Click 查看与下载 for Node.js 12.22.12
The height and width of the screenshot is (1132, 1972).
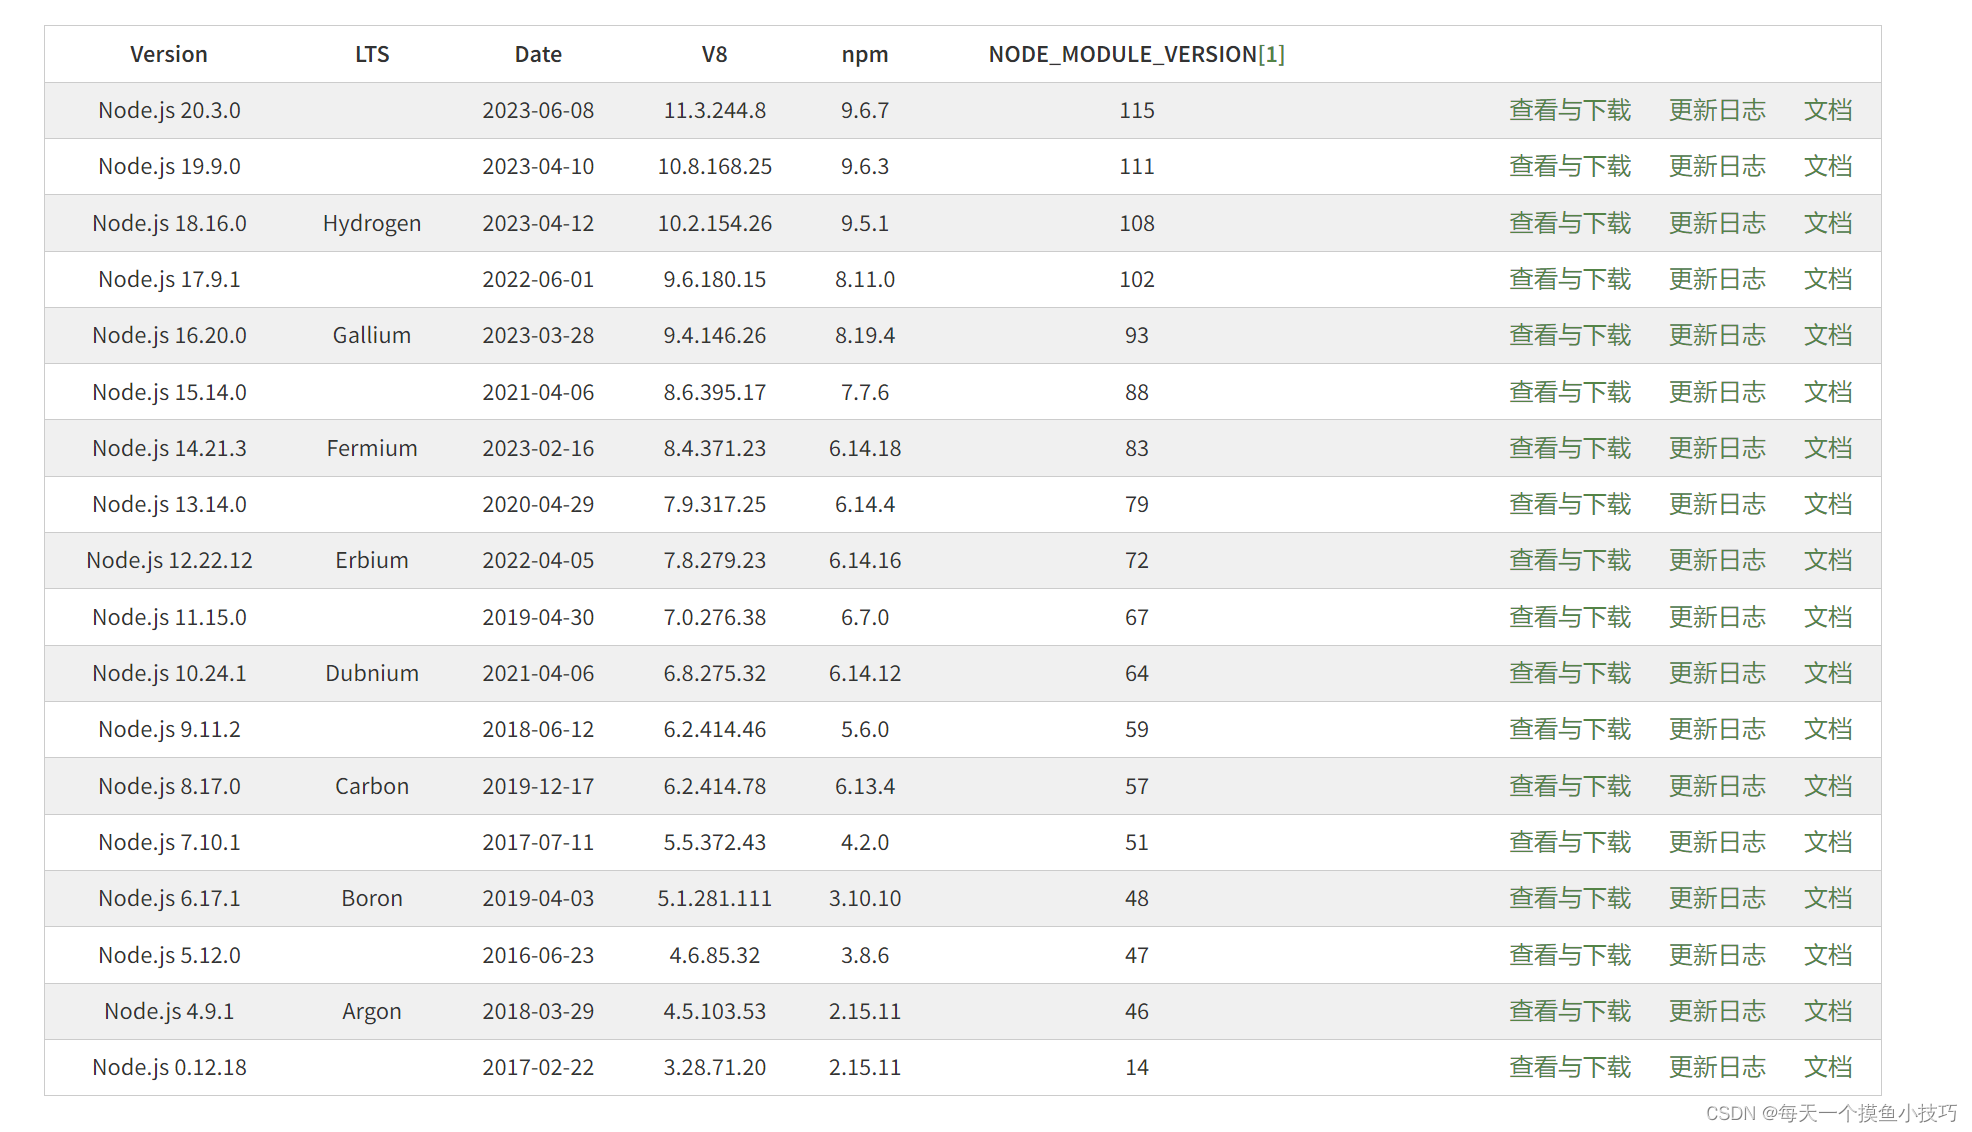pyautogui.click(x=1570, y=560)
